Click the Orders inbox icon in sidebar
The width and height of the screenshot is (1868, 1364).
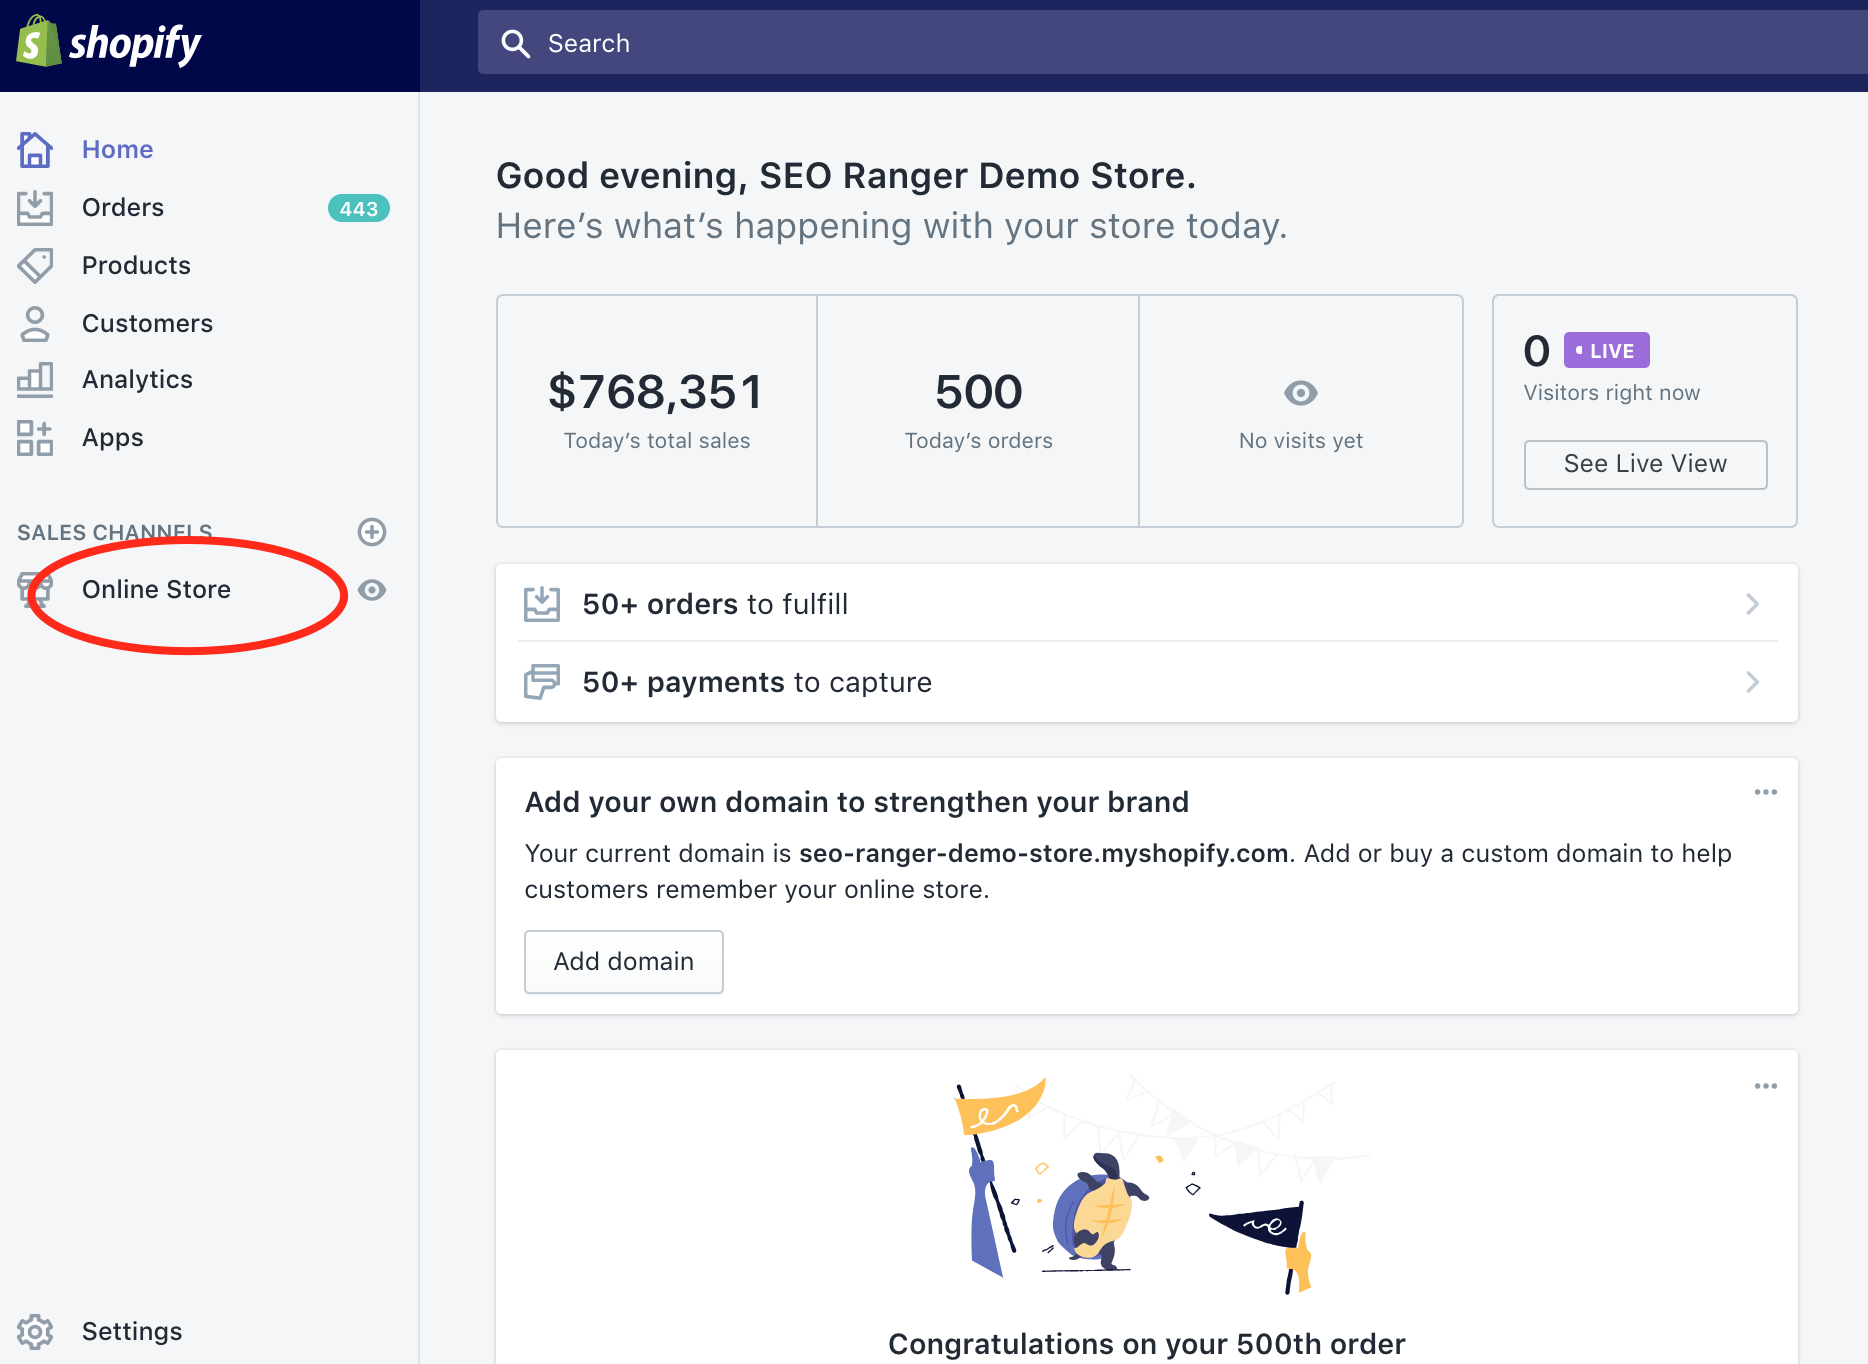(35, 207)
